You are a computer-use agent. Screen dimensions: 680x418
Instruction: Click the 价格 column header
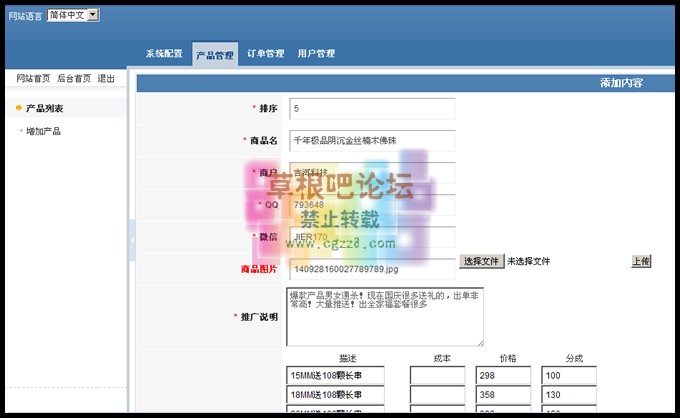pos(508,358)
